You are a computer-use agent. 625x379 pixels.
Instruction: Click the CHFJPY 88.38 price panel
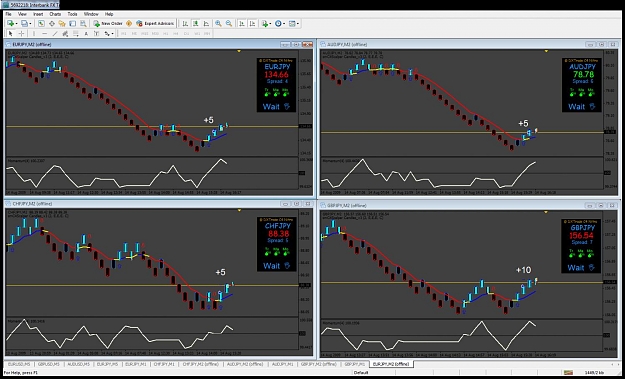point(277,244)
